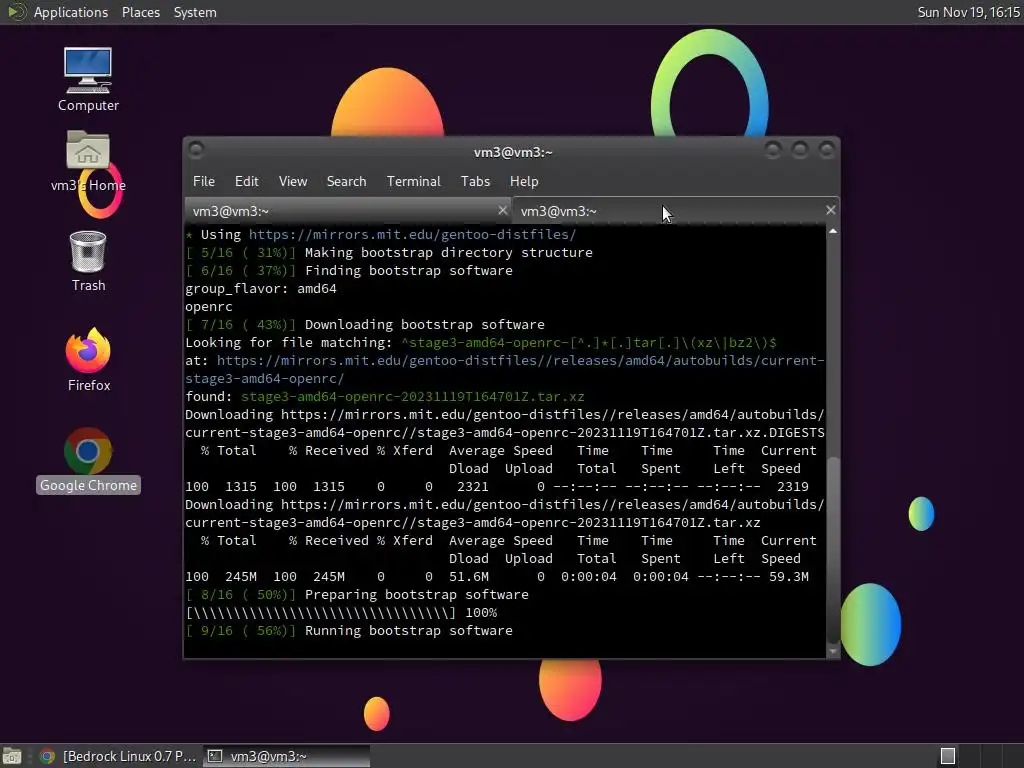1024x768 pixels.
Task: Open the terminal Help menu
Action: pos(524,182)
